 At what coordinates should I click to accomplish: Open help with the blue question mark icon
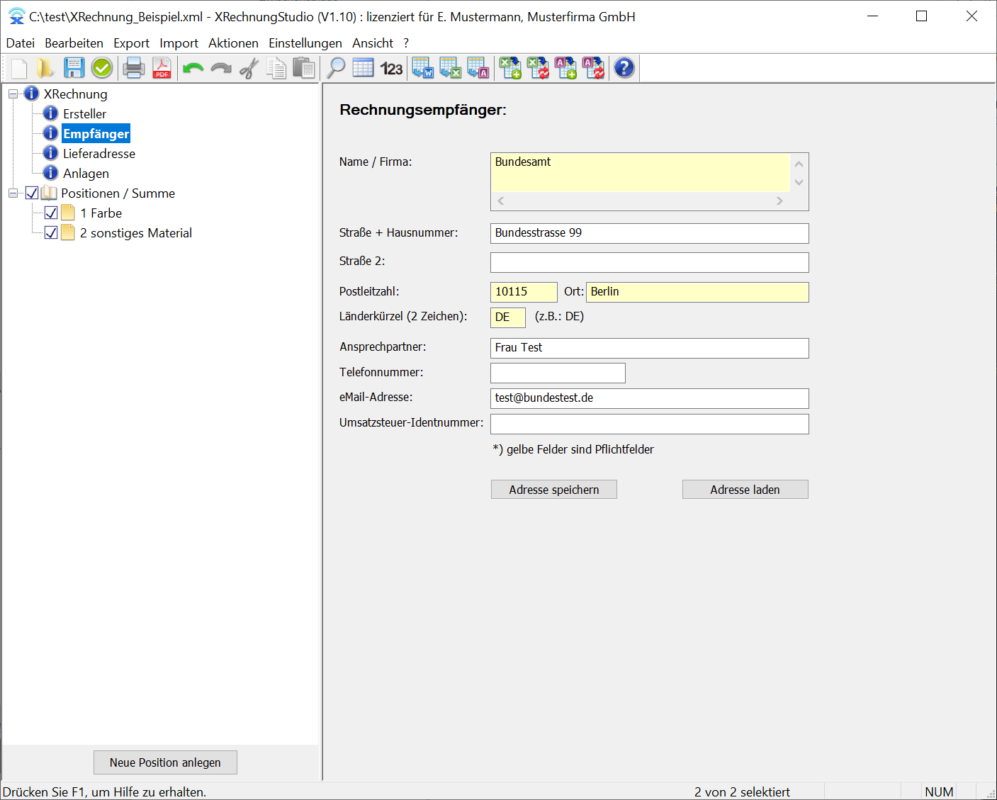click(x=624, y=68)
